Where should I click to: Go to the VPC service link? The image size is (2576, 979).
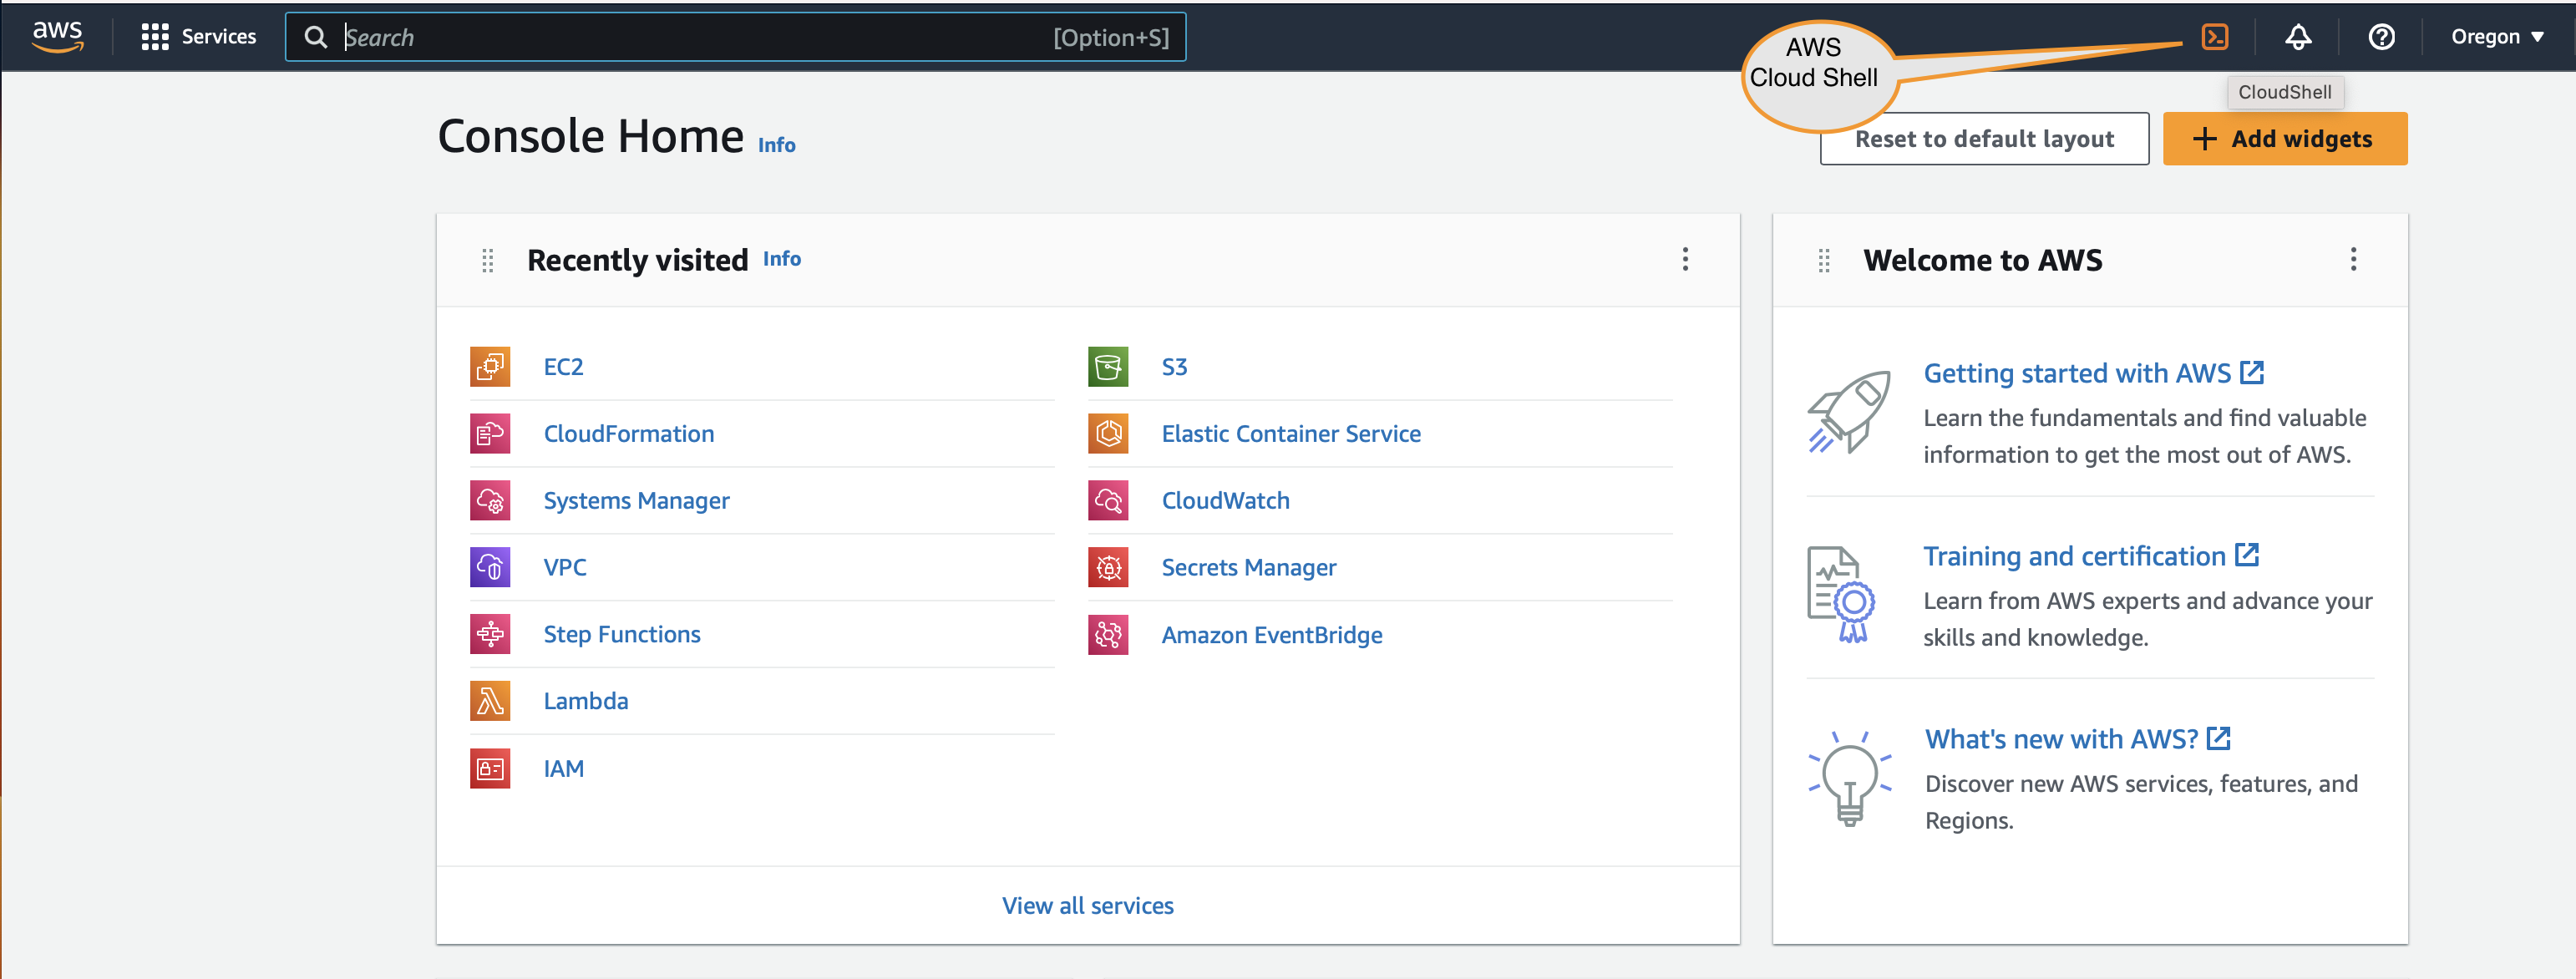coord(565,567)
